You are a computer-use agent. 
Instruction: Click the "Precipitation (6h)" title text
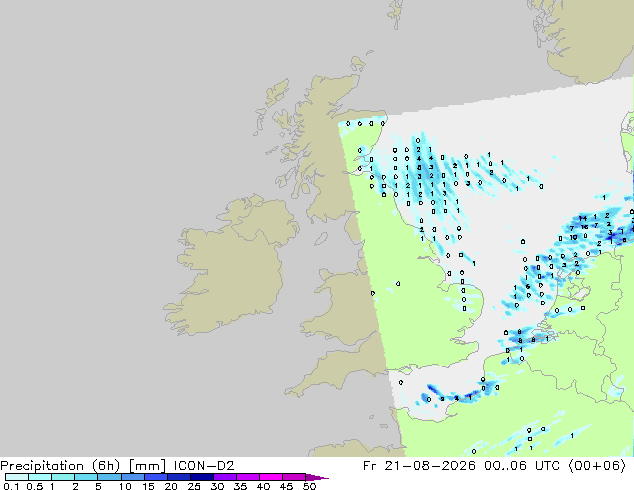click(60, 466)
